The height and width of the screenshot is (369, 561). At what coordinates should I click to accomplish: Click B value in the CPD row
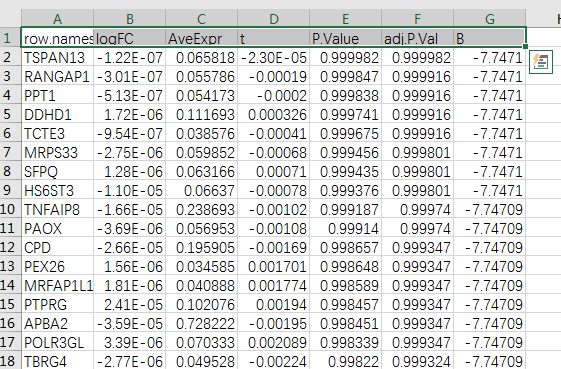click(490, 247)
